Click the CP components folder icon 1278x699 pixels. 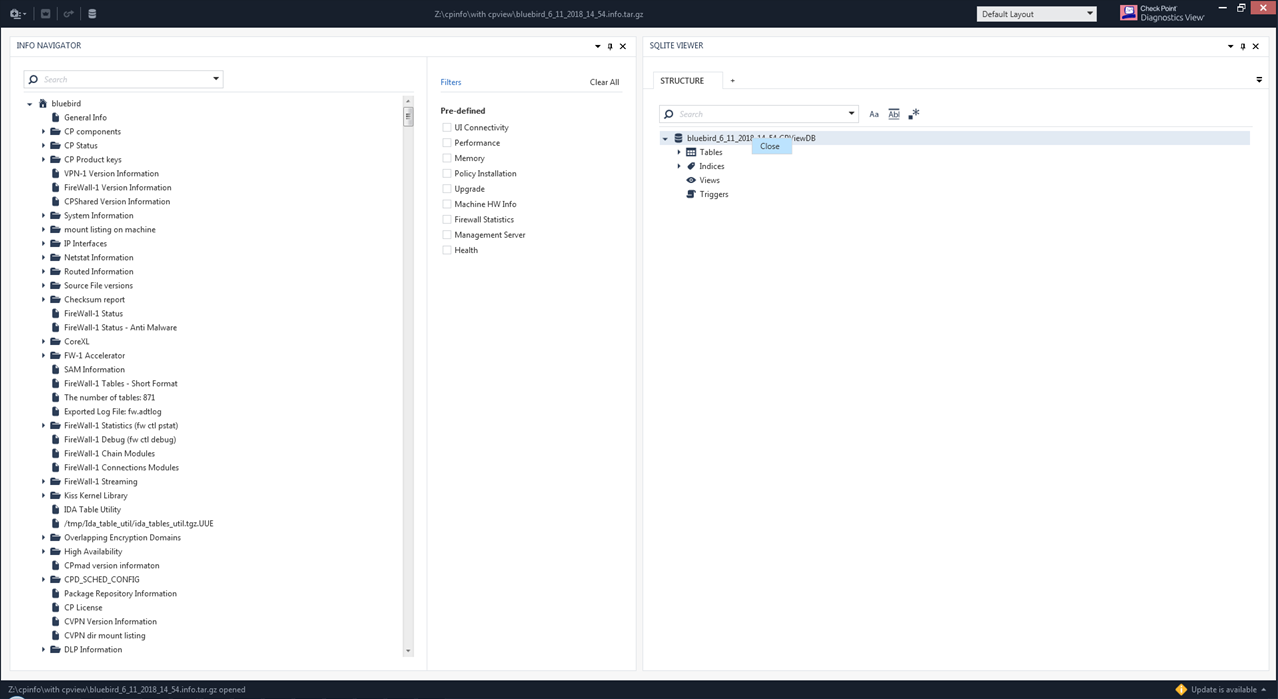tap(56, 131)
